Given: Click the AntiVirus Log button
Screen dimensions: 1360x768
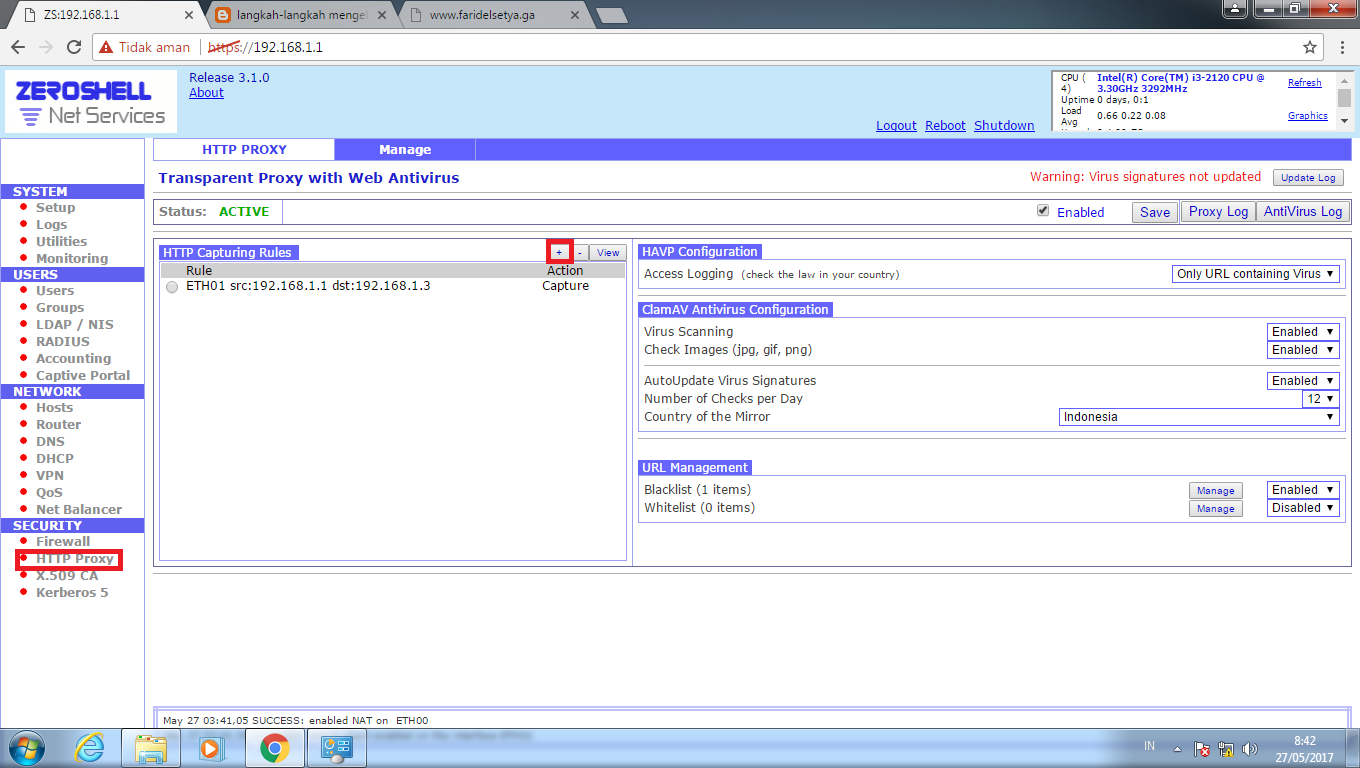Looking at the screenshot, I should pyautogui.click(x=1303, y=211).
